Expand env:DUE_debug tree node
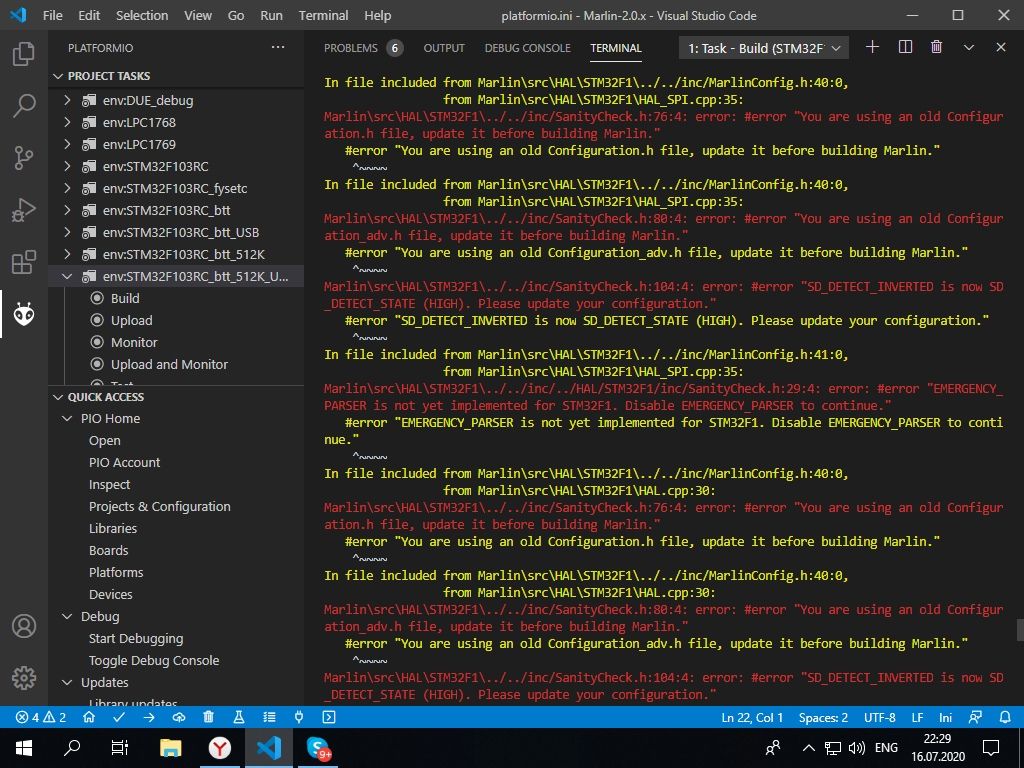Screen dimensions: 1024x768 [67, 101]
